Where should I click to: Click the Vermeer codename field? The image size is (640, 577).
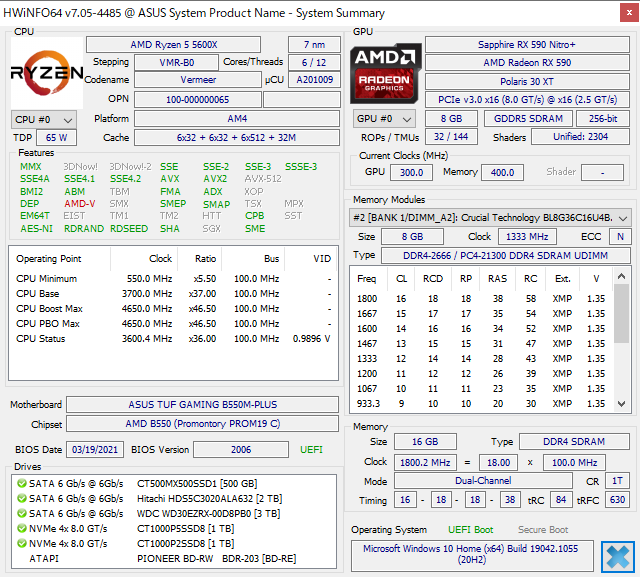tap(198, 80)
